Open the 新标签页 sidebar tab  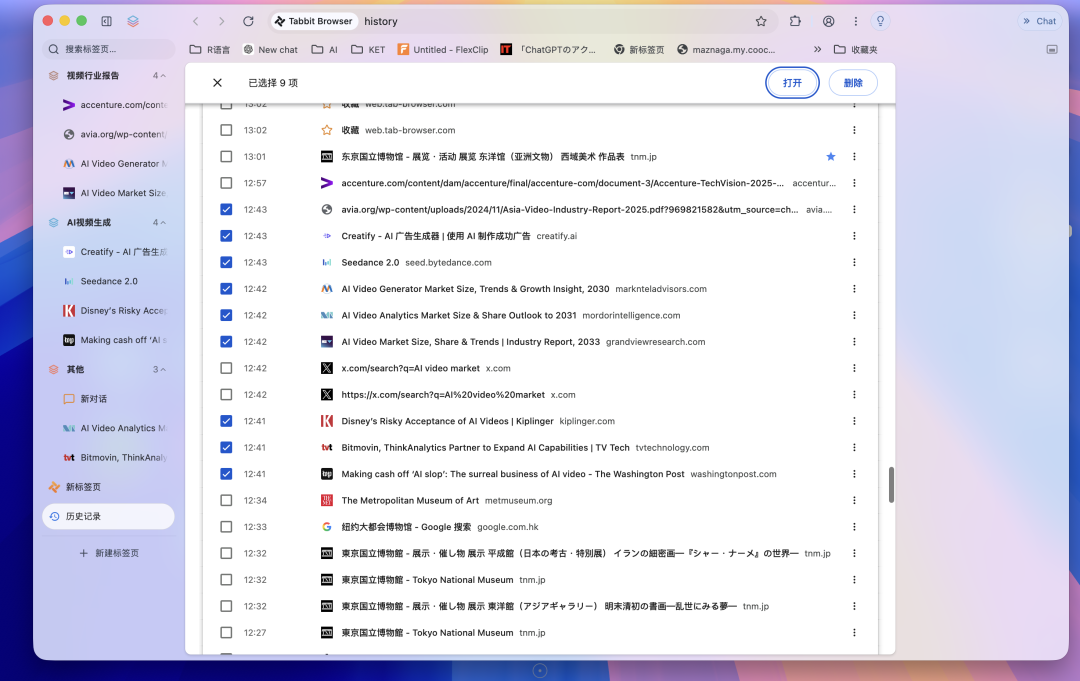pos(108,487)
